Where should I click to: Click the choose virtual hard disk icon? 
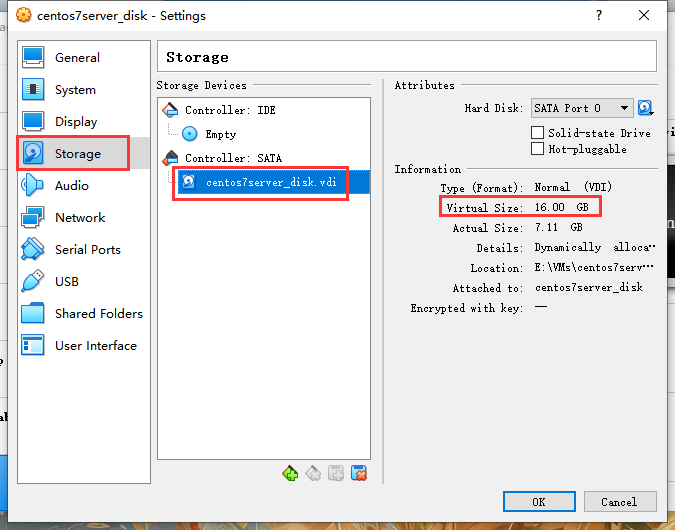click(645, 108)
